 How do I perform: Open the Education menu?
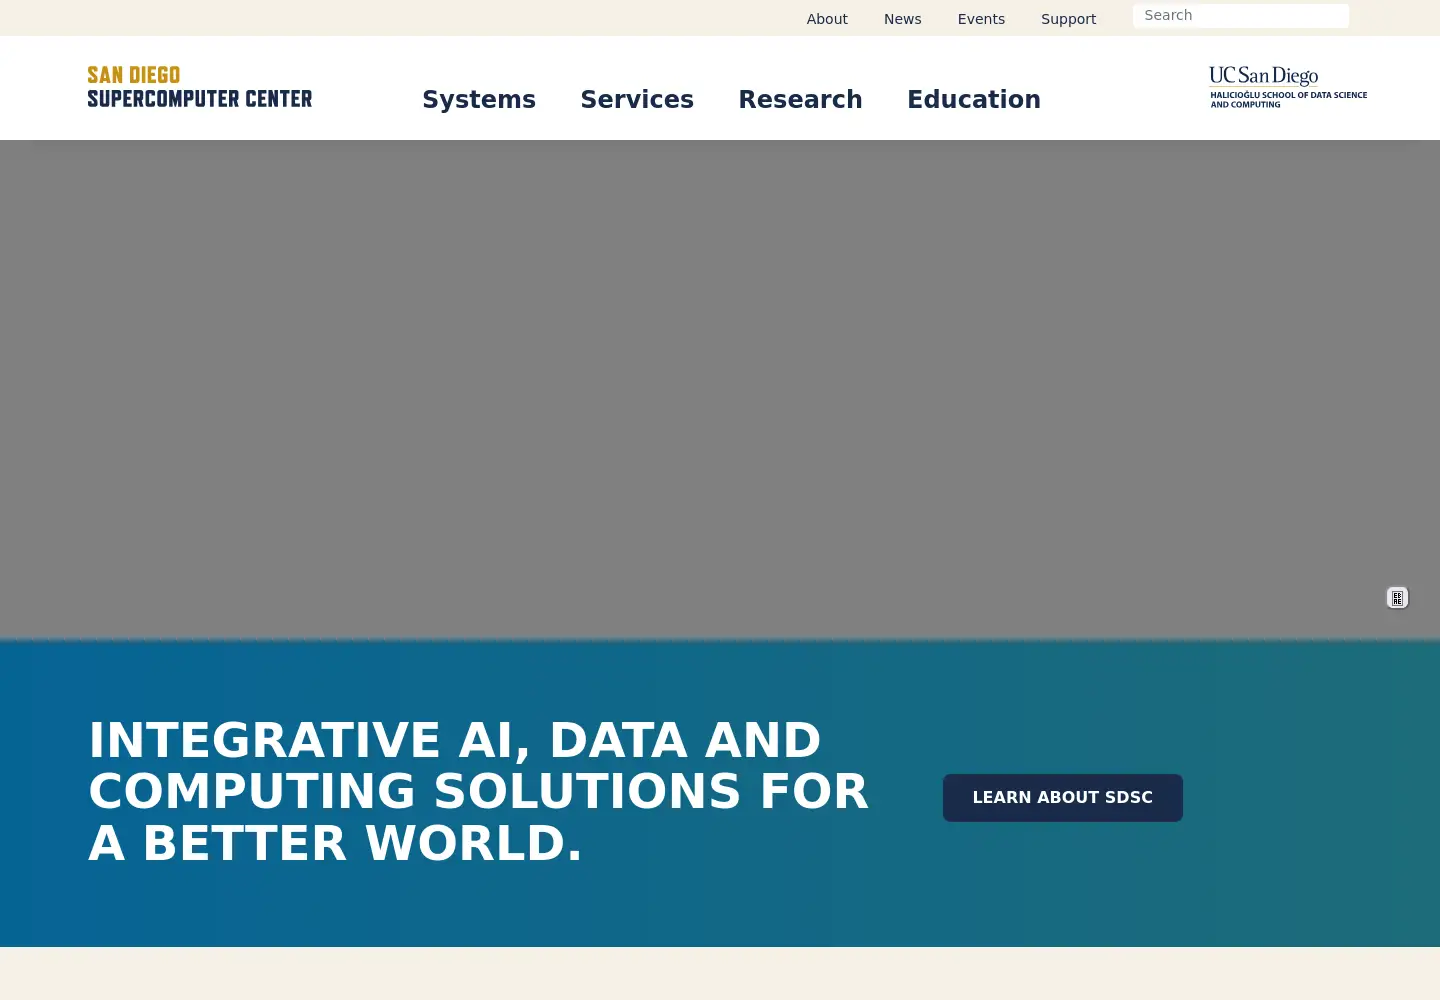pyautogui.click(x=974, y=99)
